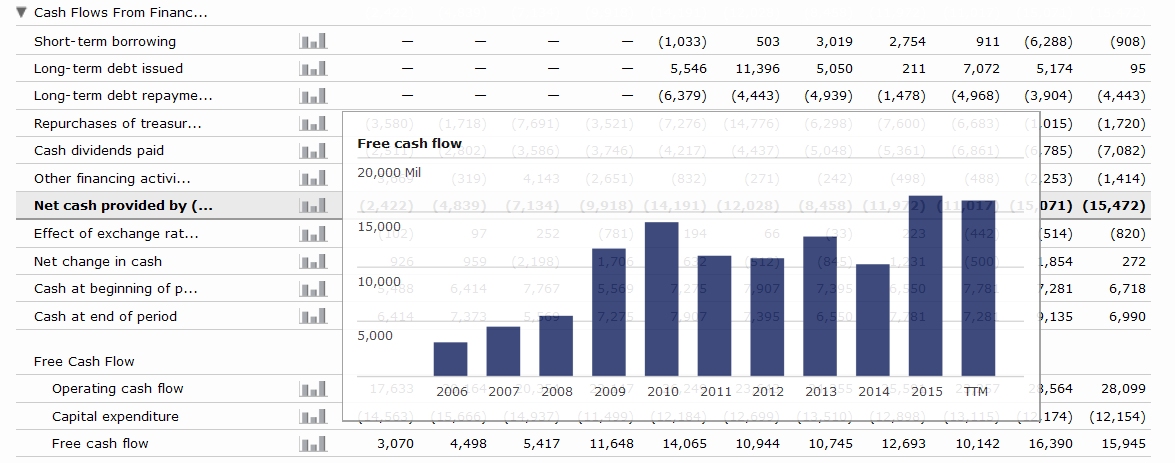Image resolution: width=1175 pixels, height=463 pixels.
Task: Click the 2015 bar in the chart
Action: [925, 286]
